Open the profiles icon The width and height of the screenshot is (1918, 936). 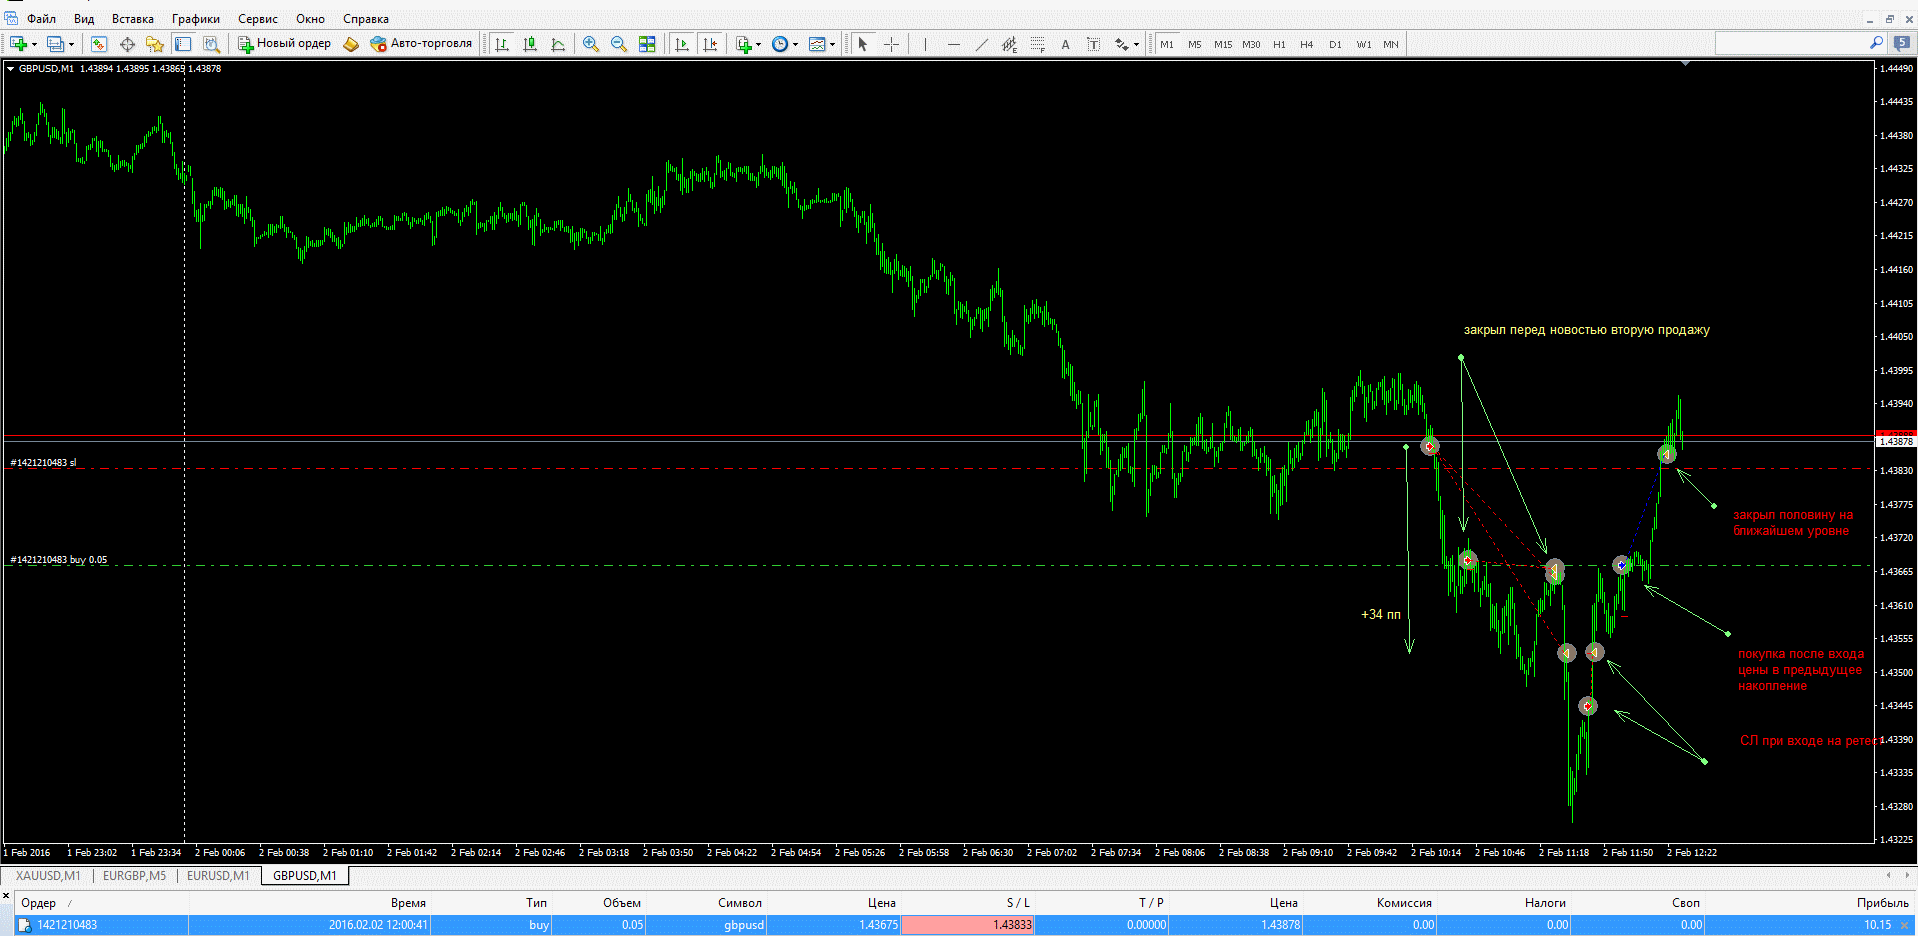tap(56, 44)
